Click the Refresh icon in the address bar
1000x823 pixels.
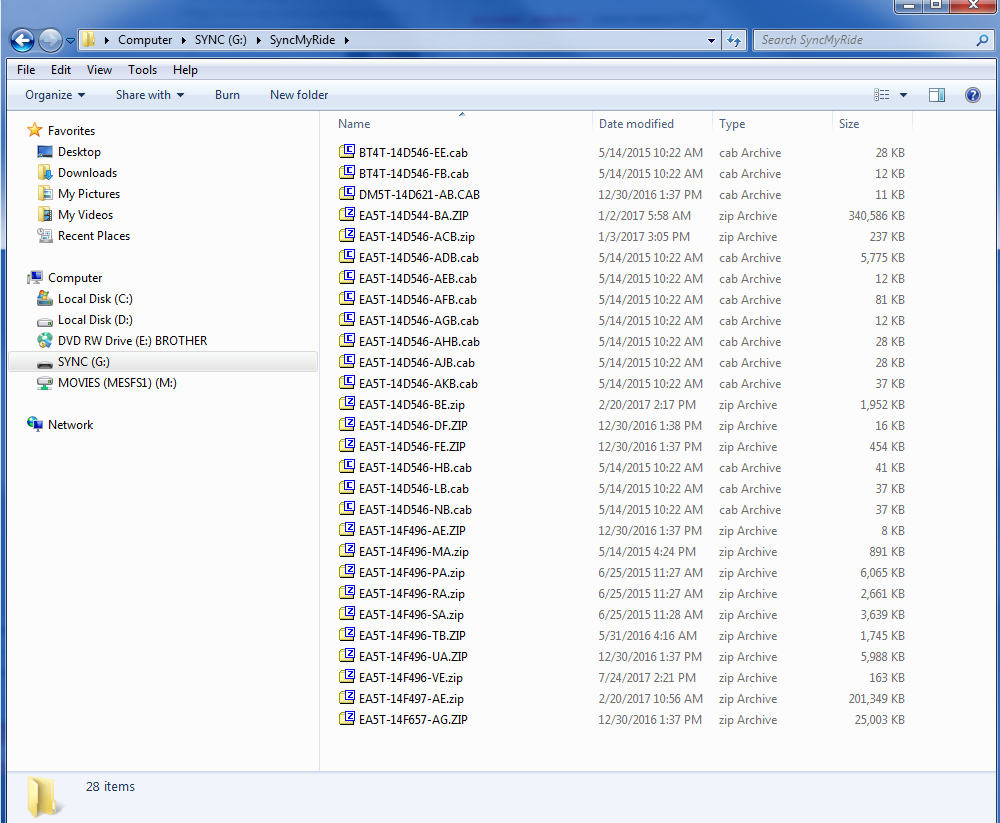click(734, 40)
